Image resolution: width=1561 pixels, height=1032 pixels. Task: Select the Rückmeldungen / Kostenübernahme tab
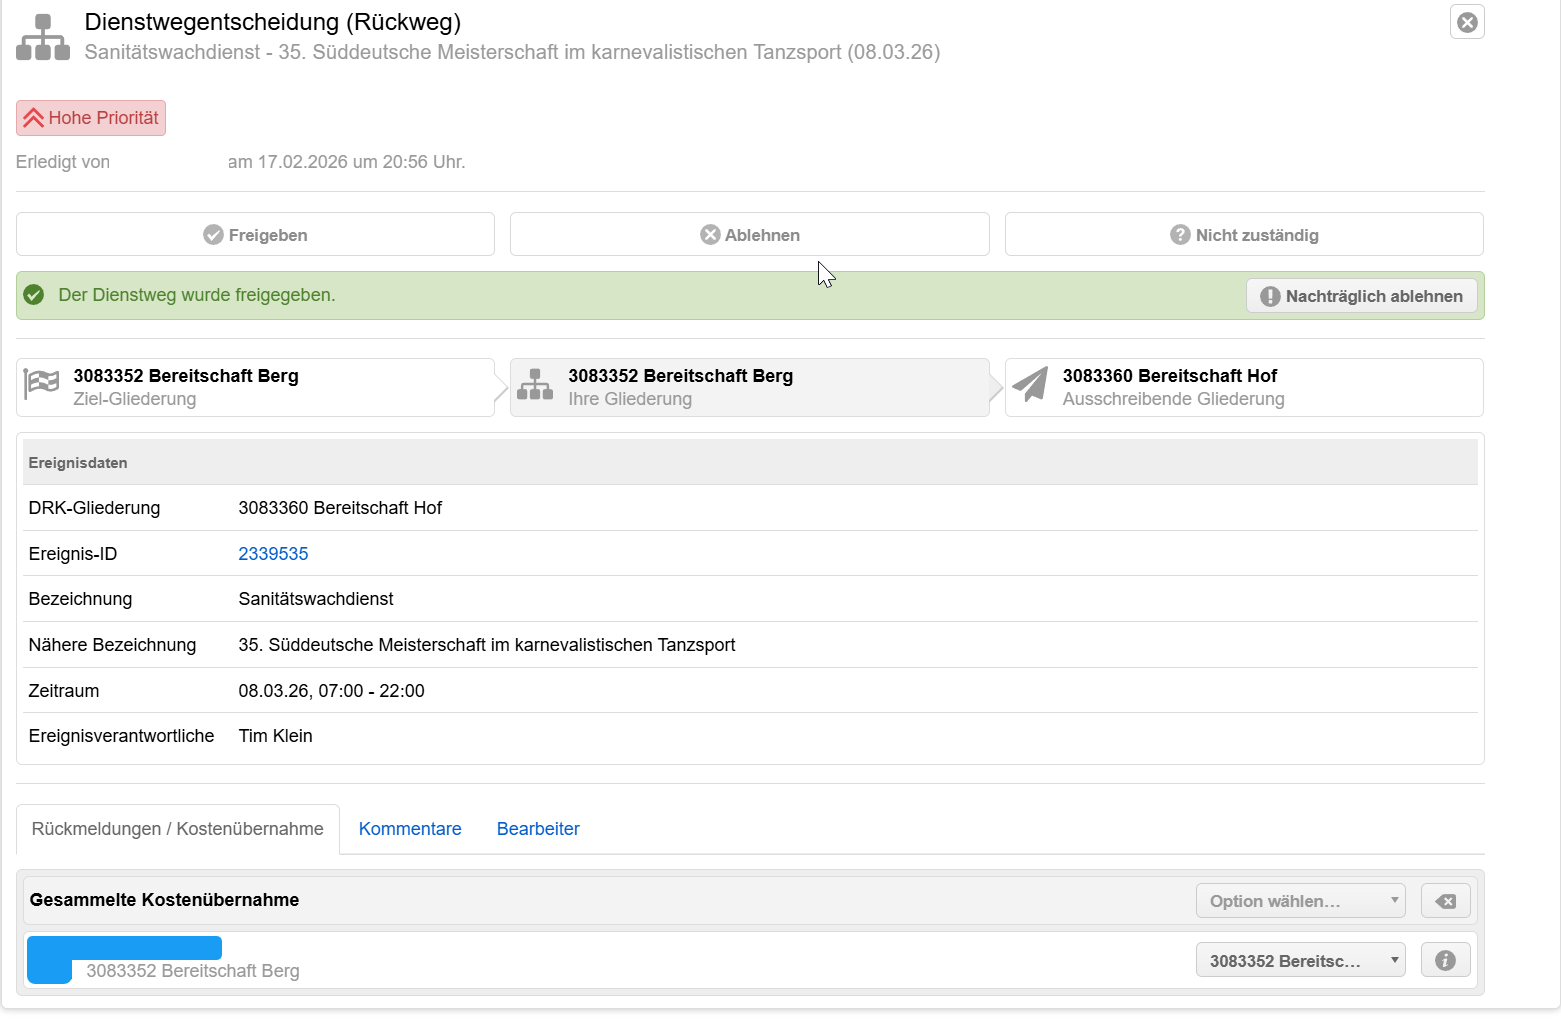[178, 829]
